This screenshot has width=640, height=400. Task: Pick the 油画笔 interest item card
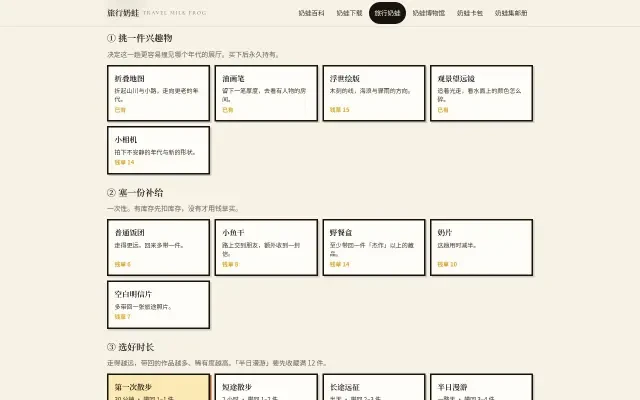click(x=266, y=93)
